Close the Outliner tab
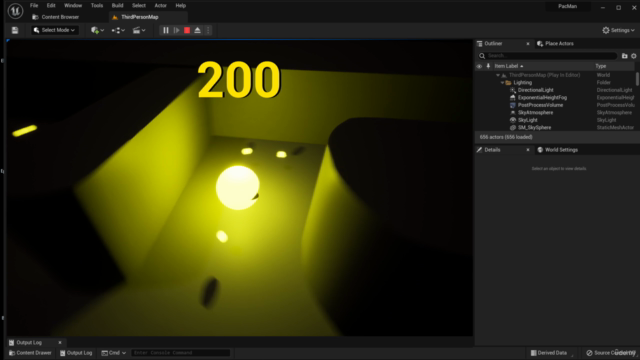This screenshot has height=360, width=640. point(528,44)
